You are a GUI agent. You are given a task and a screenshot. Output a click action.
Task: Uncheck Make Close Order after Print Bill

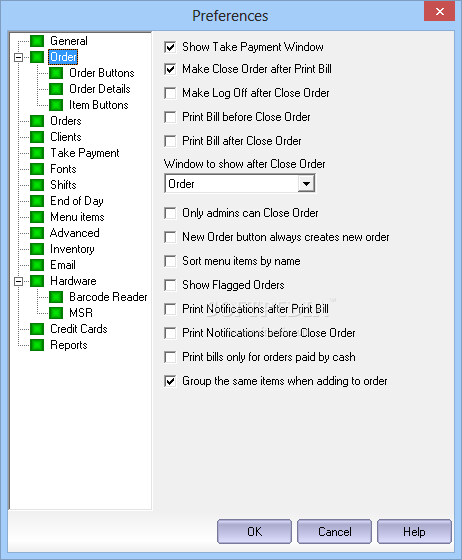[170, 69]
